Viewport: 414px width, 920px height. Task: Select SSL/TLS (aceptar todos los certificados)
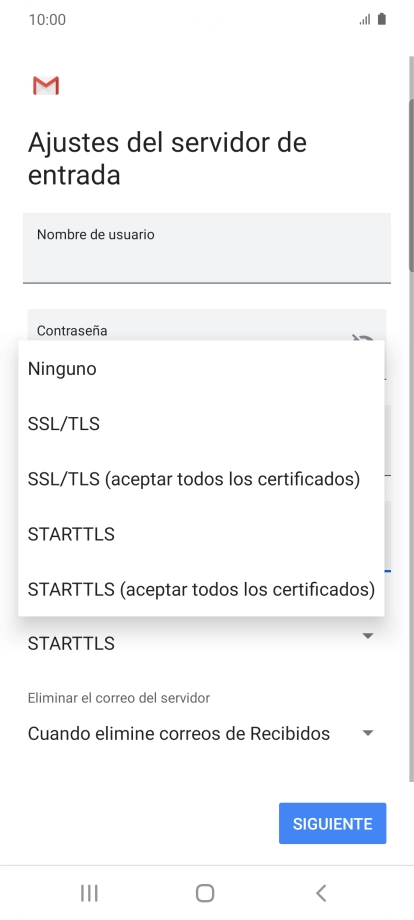coord(201,479)
